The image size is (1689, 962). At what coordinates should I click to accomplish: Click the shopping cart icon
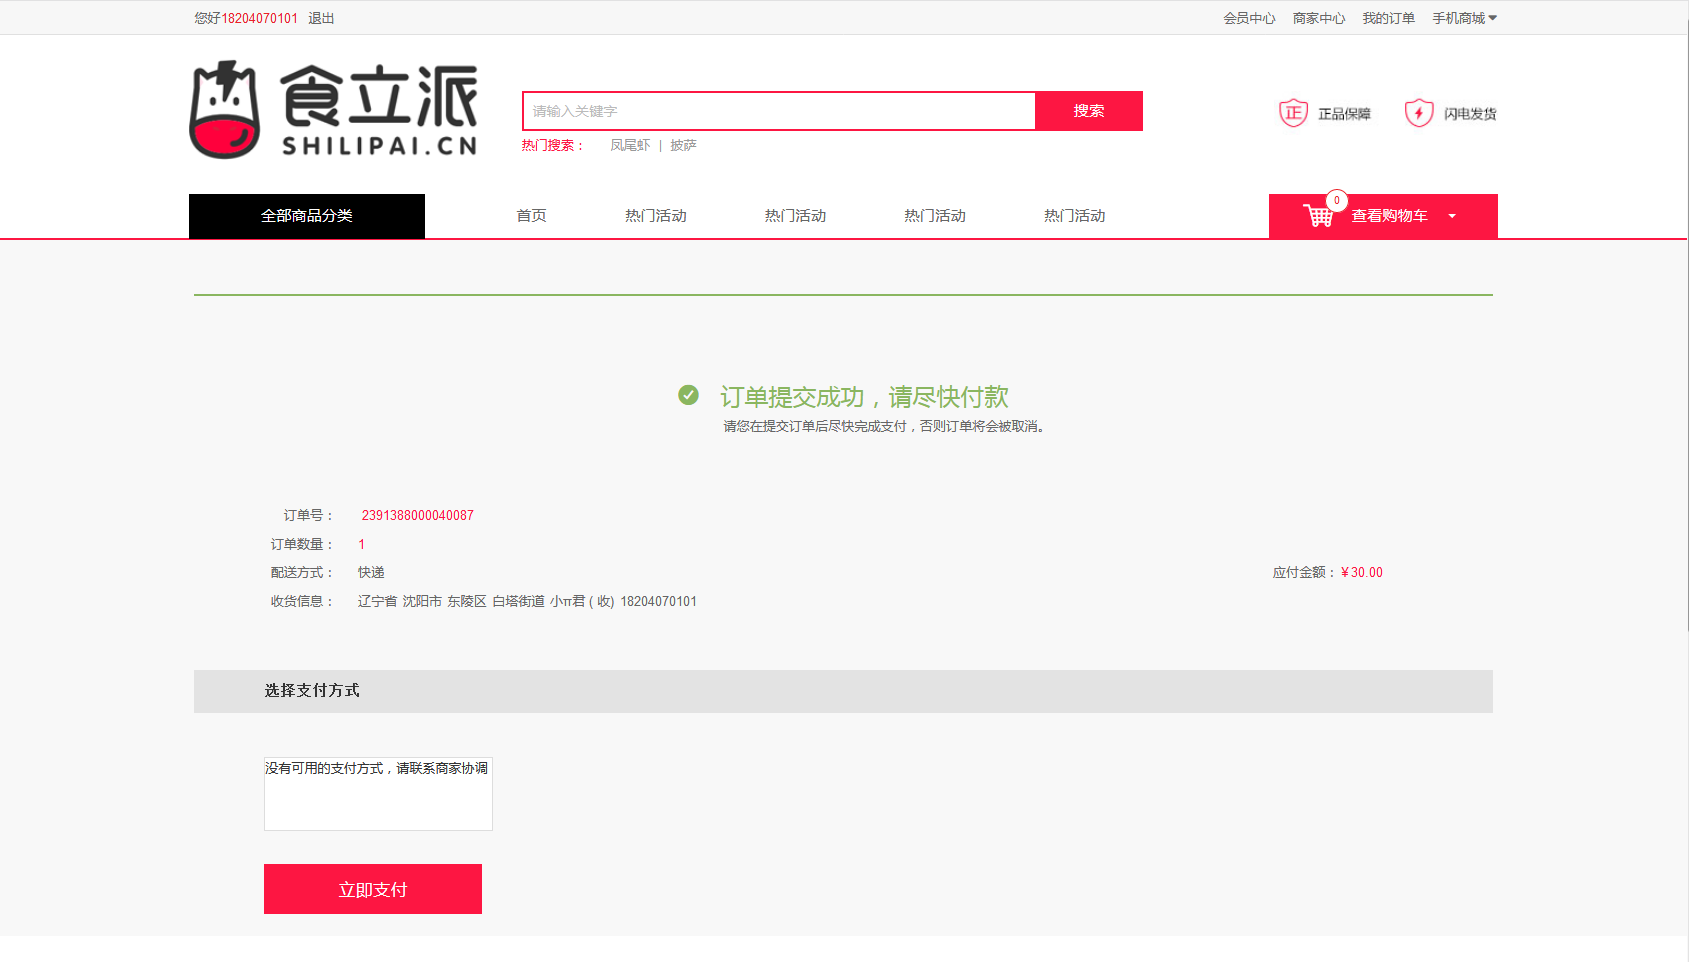pos(1318,215)
